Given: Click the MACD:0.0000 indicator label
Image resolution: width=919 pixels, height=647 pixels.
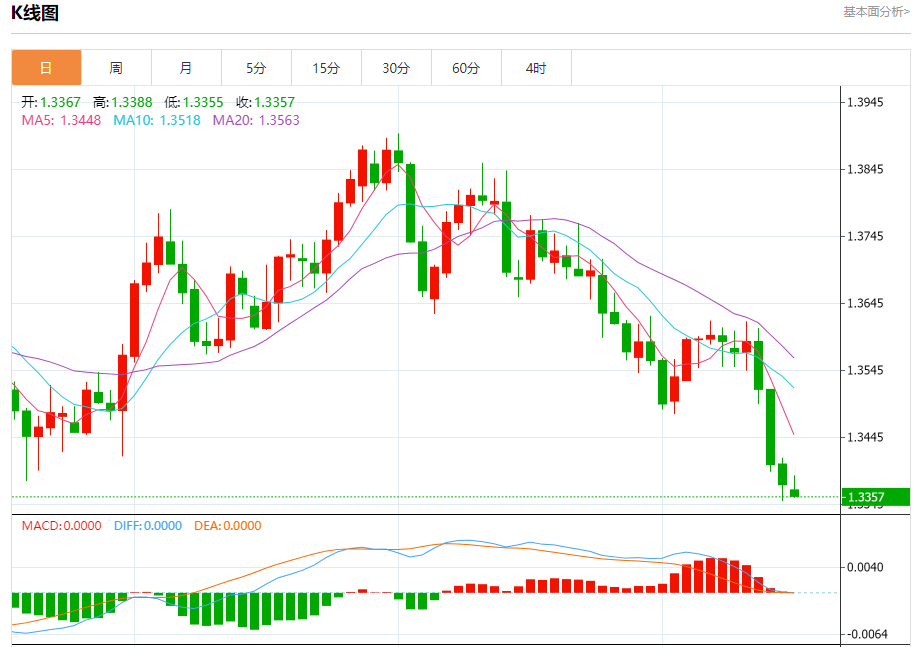Looking at the screenshot, I should point(62,526).
